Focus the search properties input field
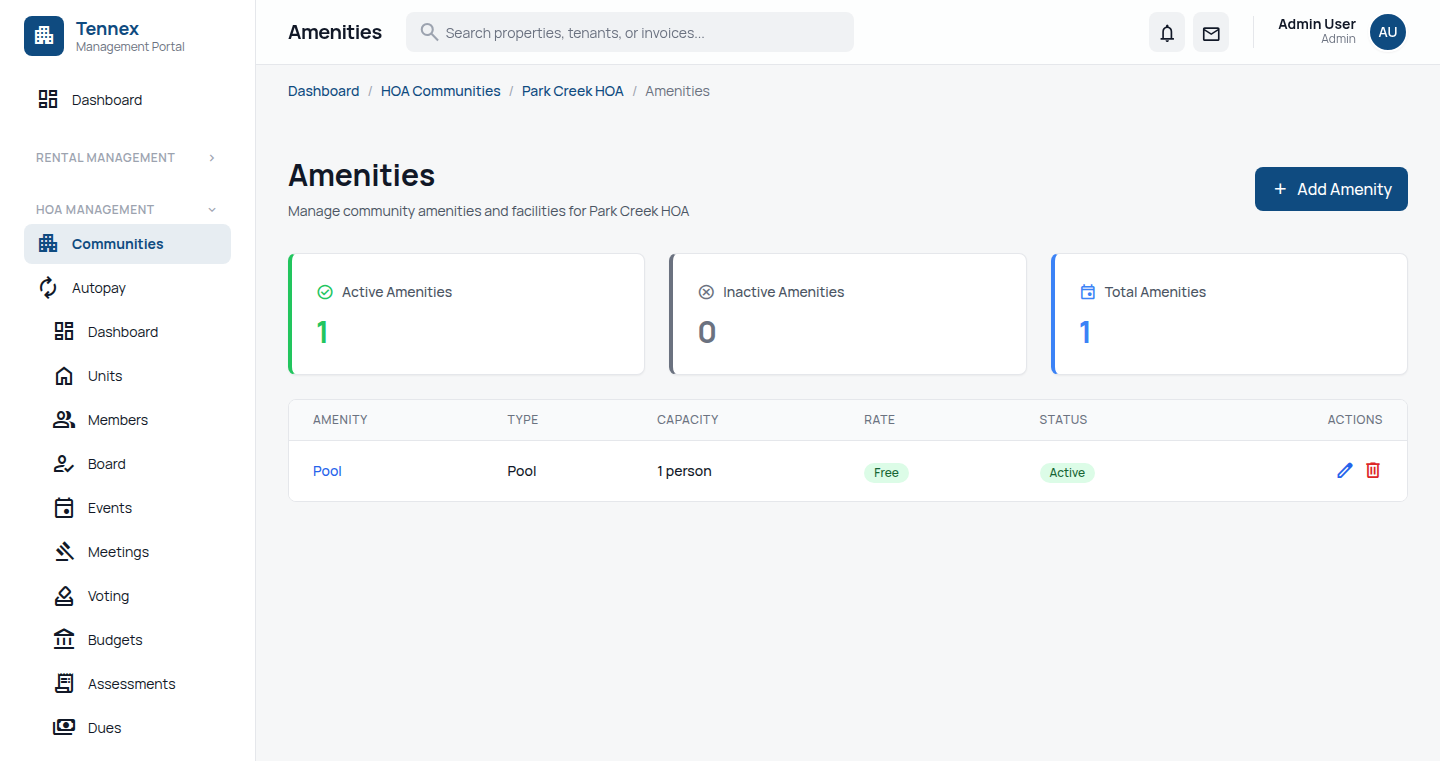 640,33
